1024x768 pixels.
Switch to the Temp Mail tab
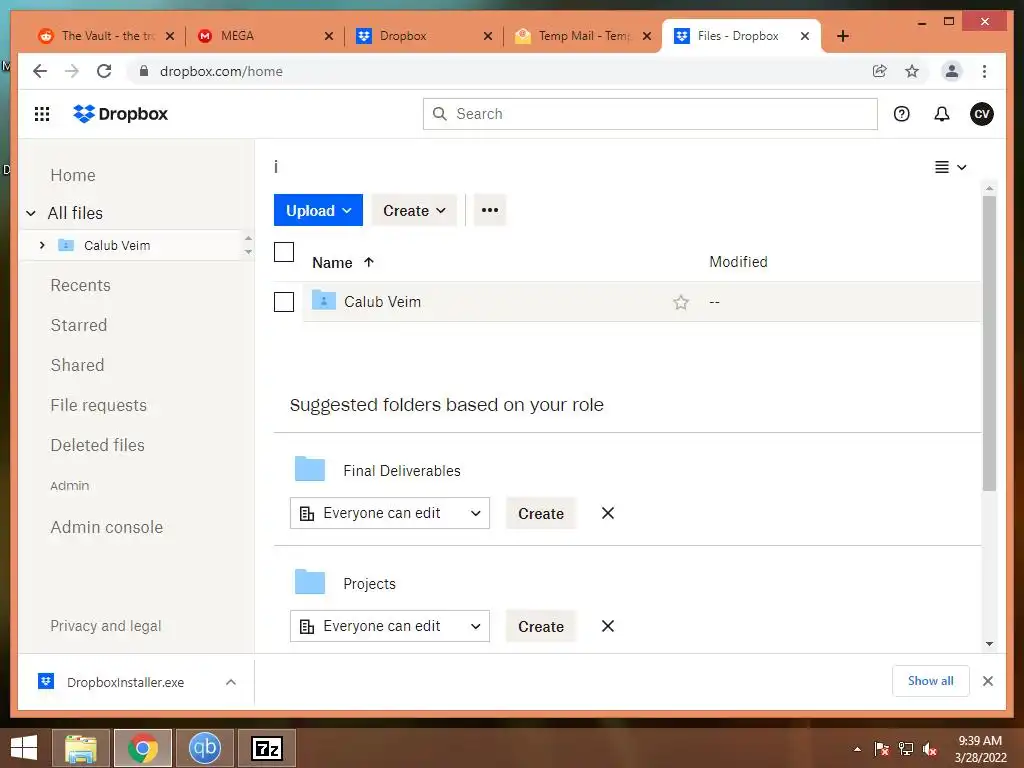583,36
